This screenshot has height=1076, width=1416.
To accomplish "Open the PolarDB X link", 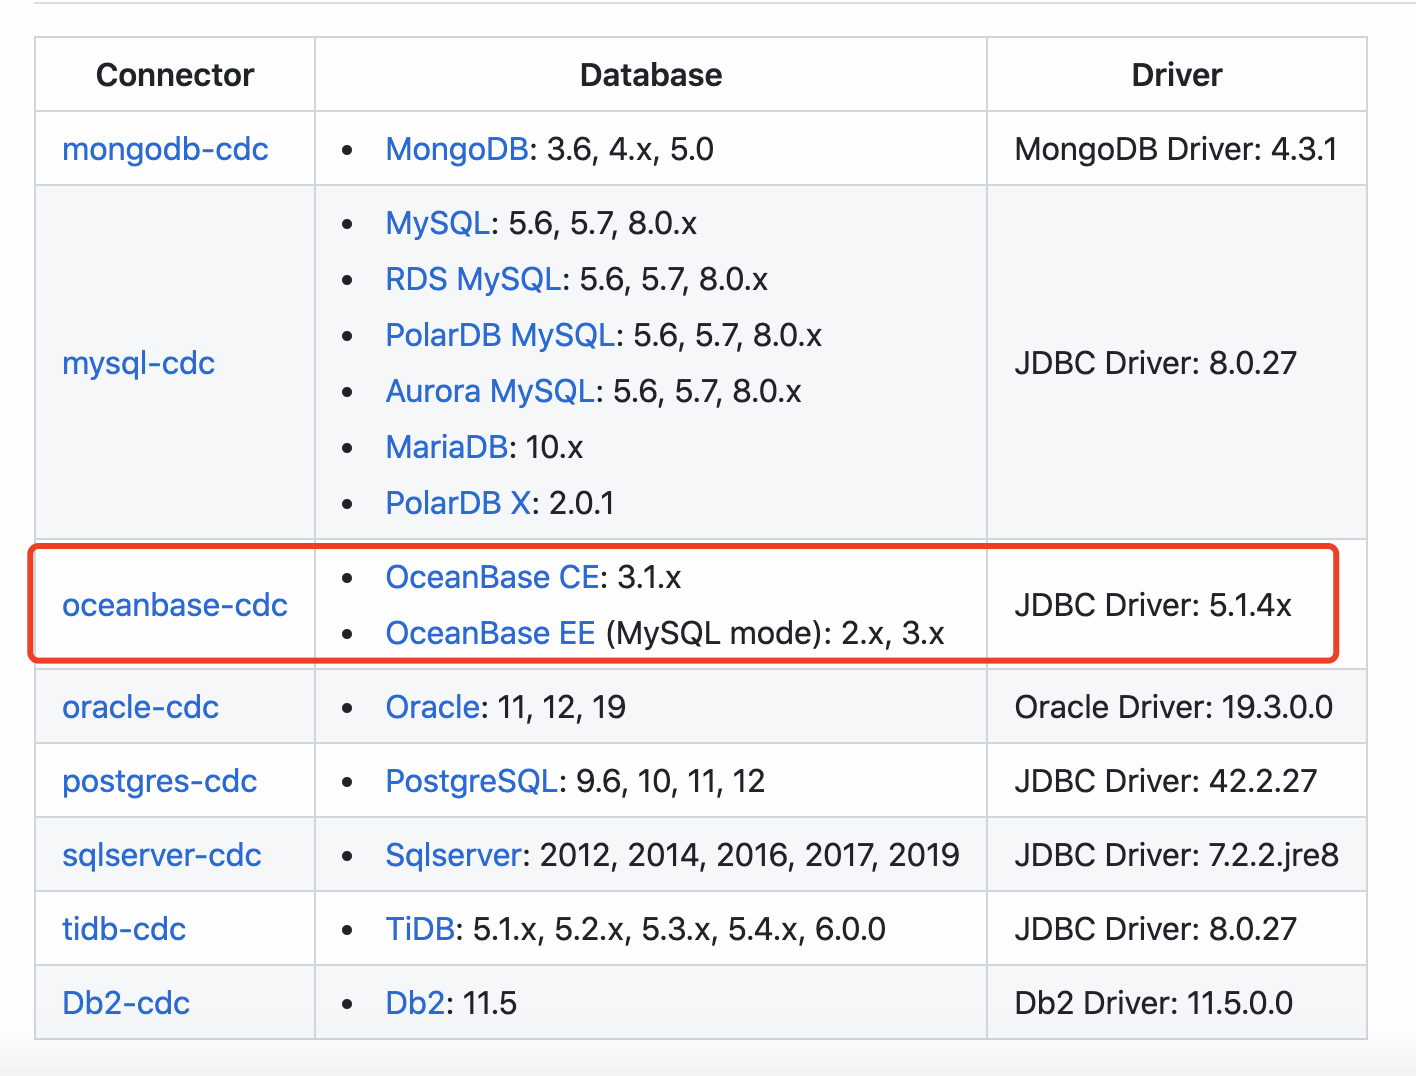I will click(458, 503).
